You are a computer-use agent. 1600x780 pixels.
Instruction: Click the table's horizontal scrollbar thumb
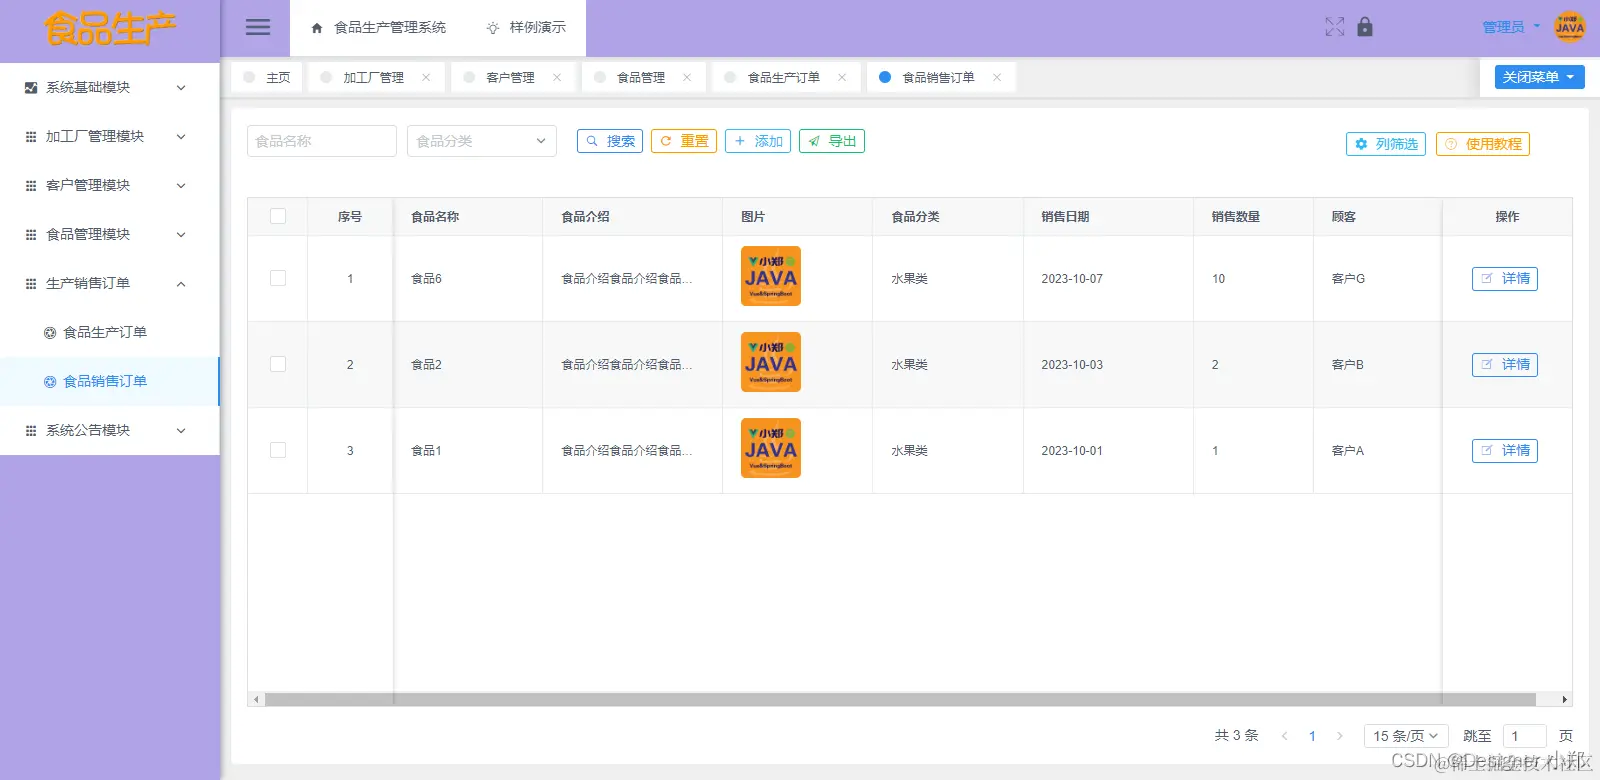900,700
